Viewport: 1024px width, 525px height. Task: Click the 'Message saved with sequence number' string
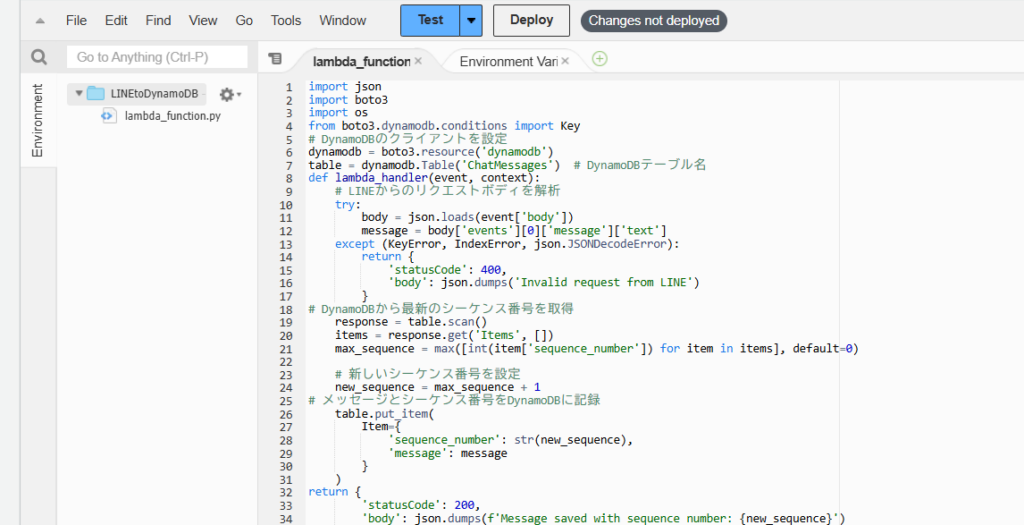coord(662,518)
